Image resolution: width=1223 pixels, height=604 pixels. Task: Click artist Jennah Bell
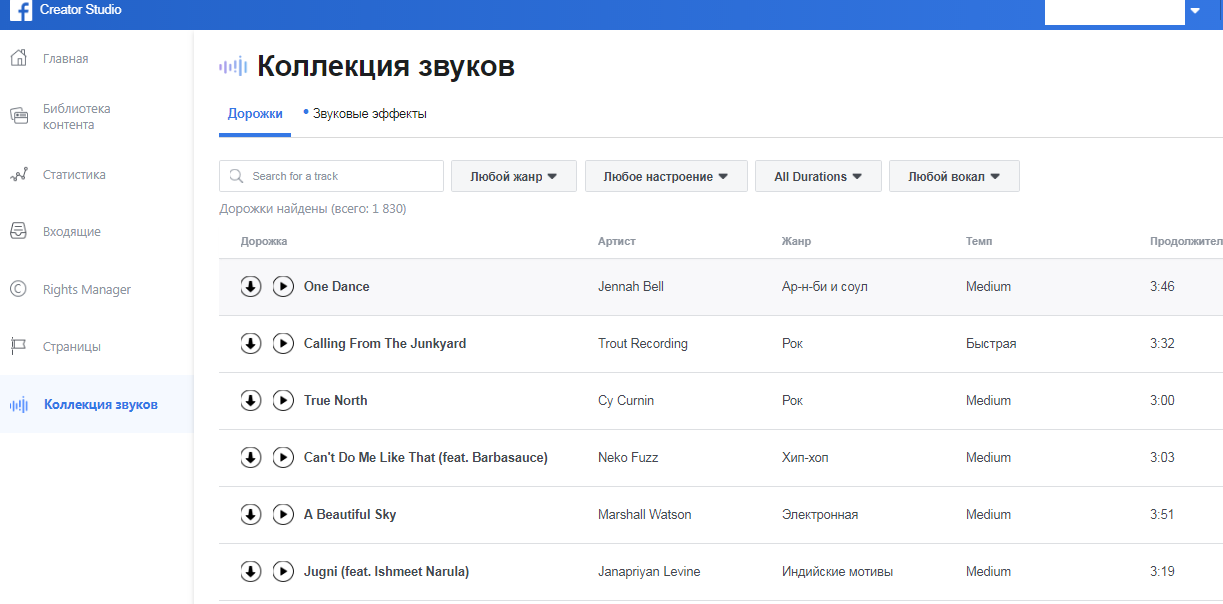tap(631, 286)
